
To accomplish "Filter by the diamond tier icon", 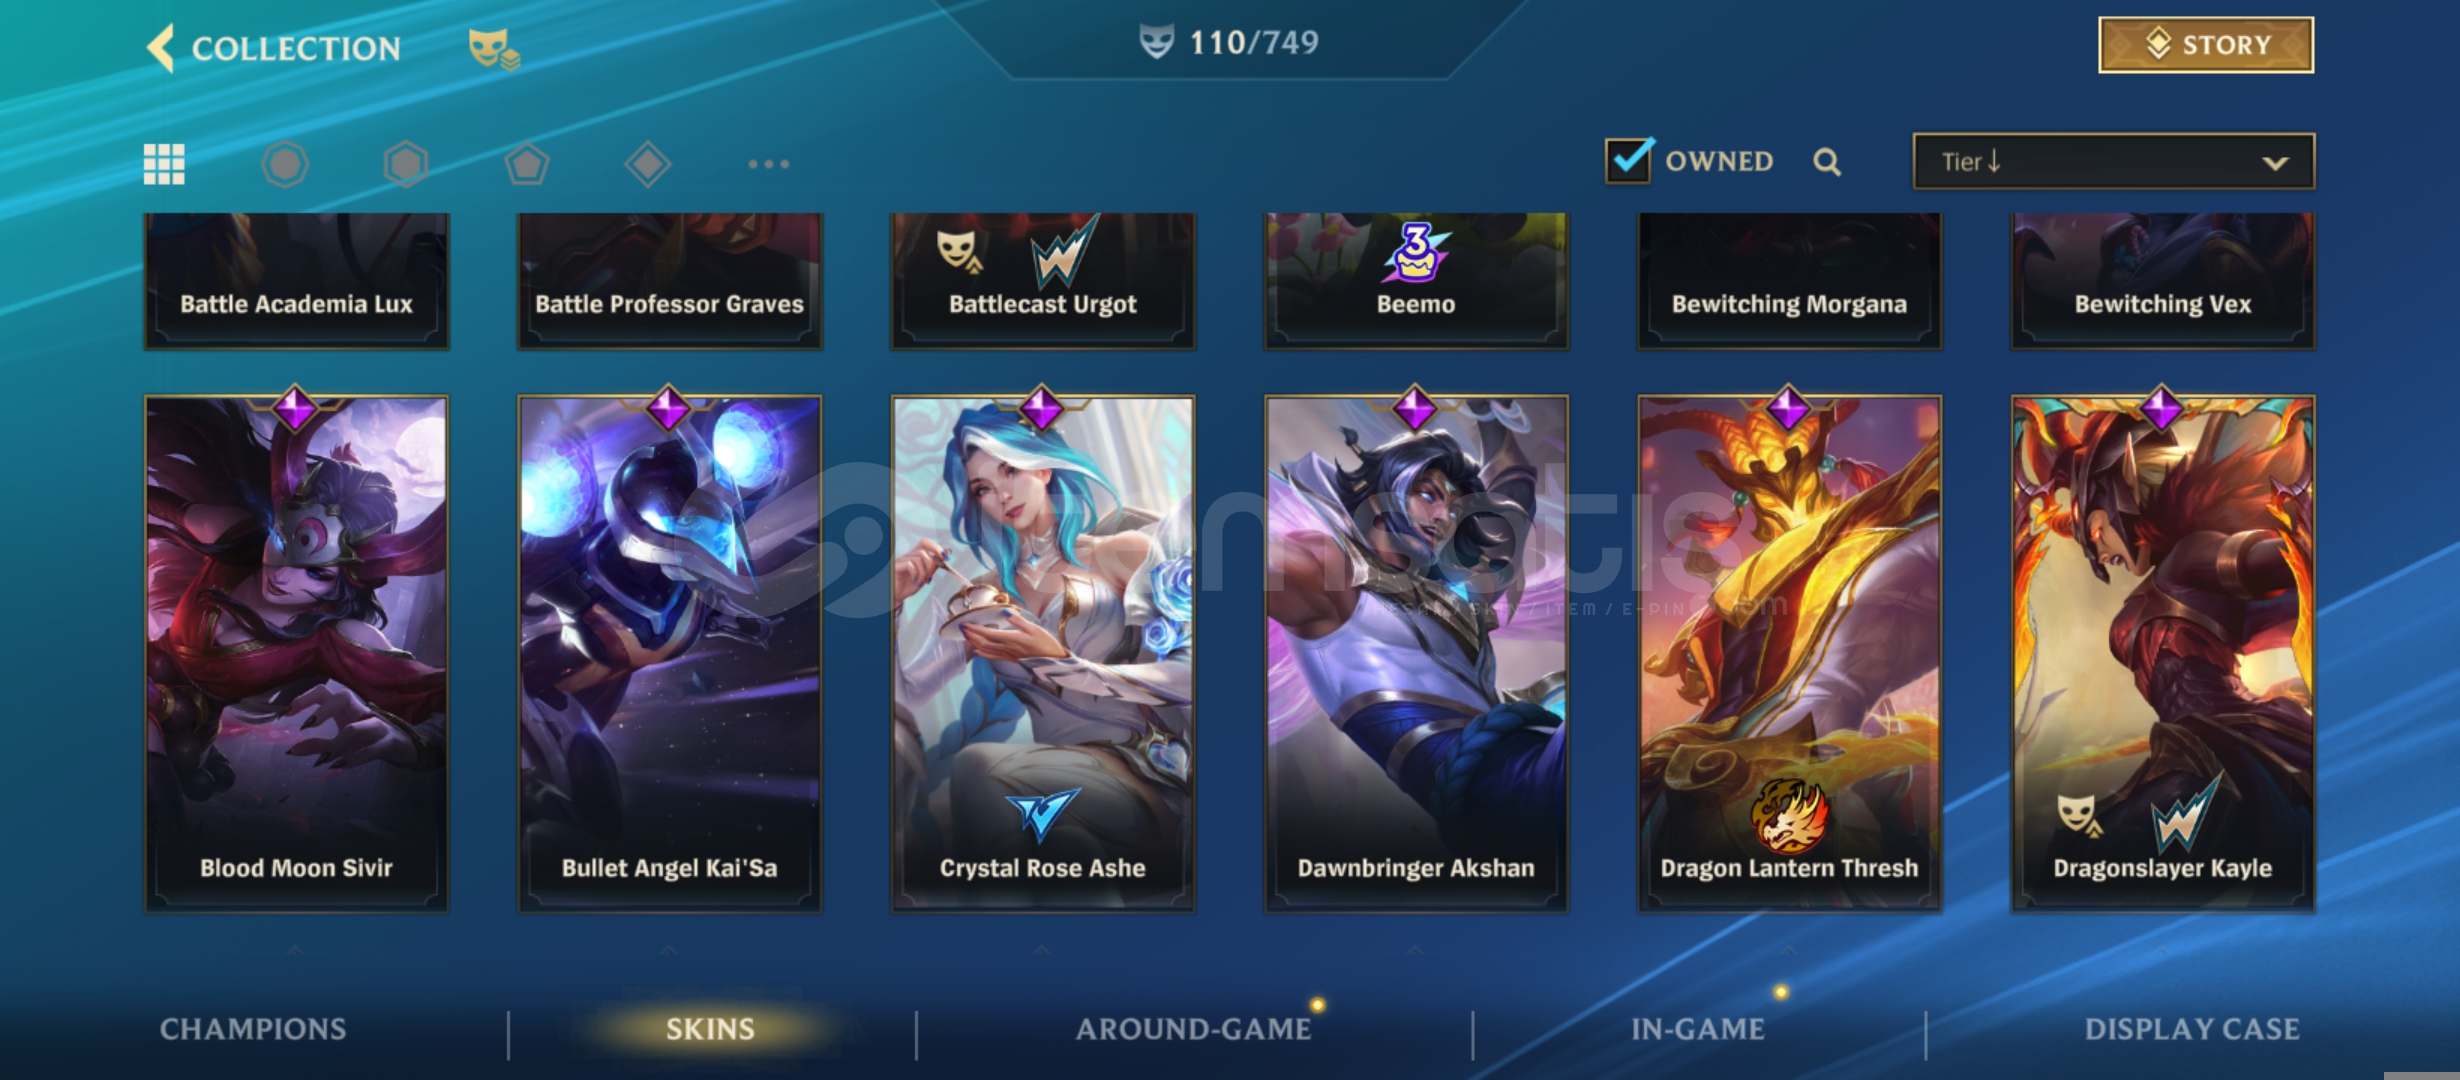I will [x=648, y=164].
